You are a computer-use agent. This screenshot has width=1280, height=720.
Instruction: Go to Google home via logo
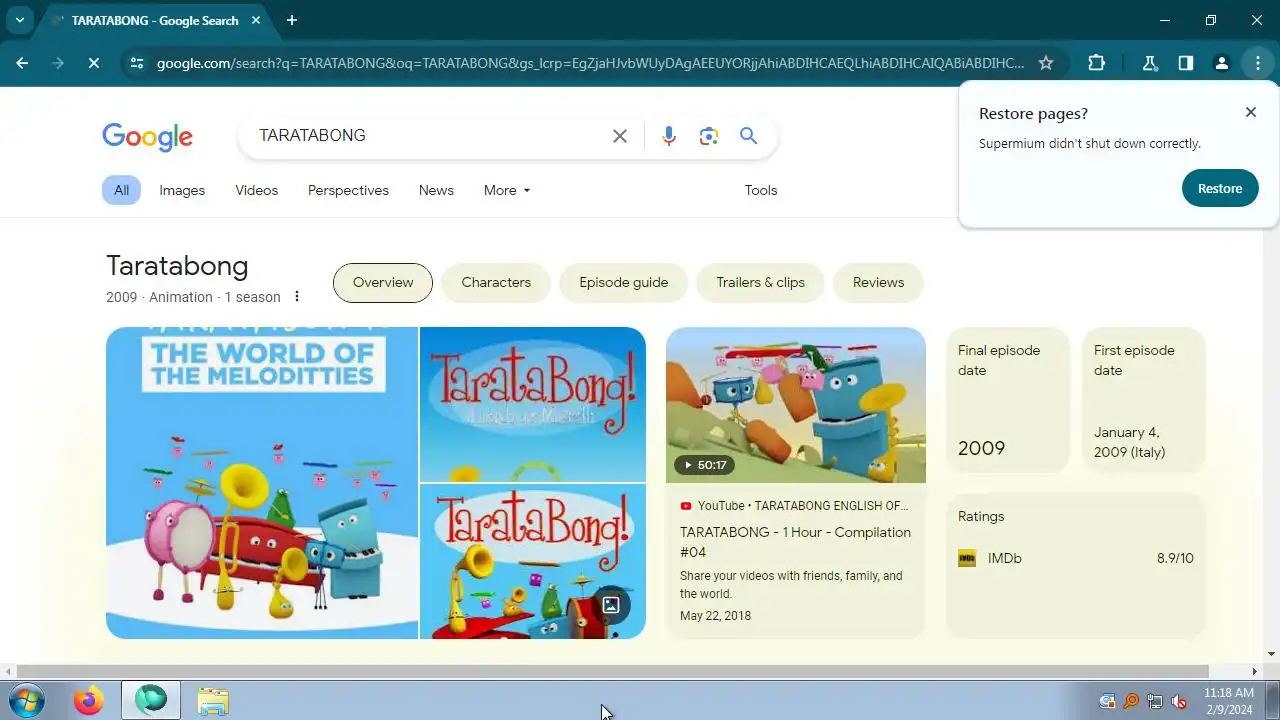pyautogui.click(x=147, y=137)
